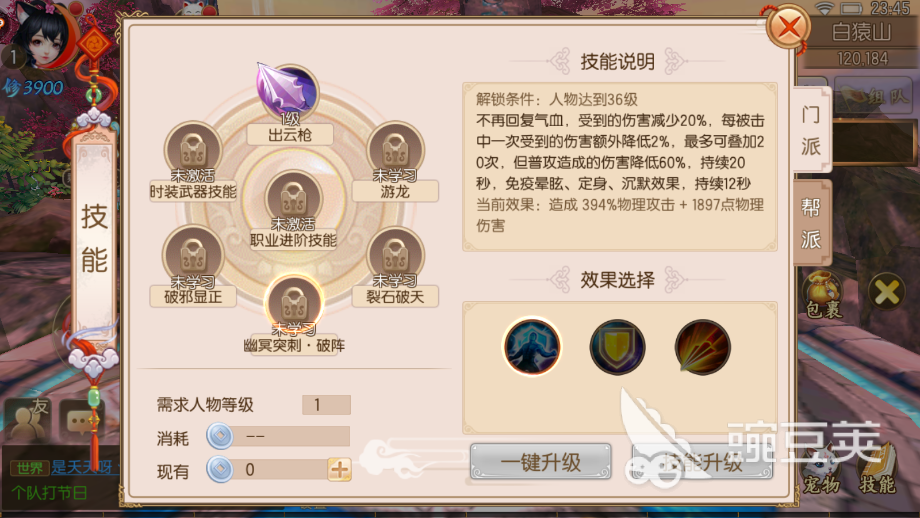
Task: Add currency with the plus button
Action: click(340, 470)
